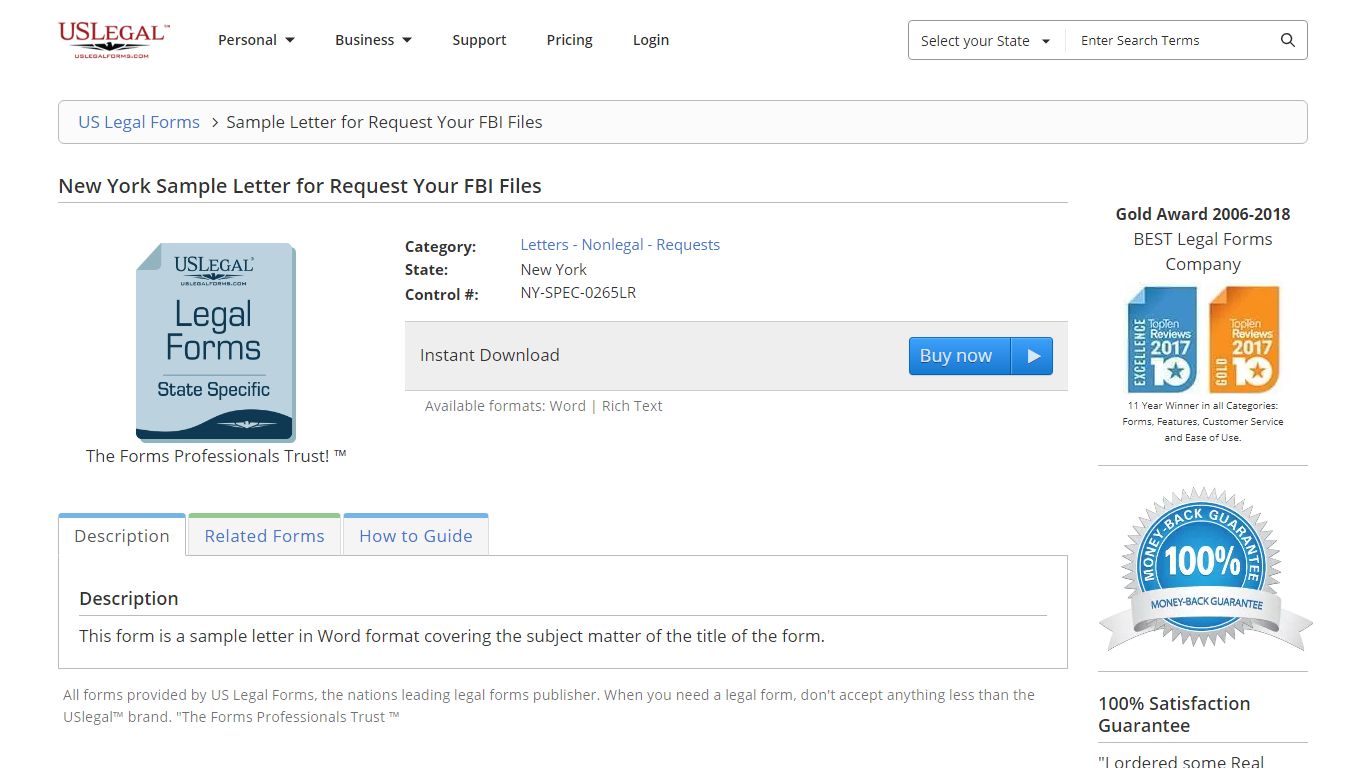Click the Login link
This screenshot has width=1366, height=768.
click(x=651, y=40)
